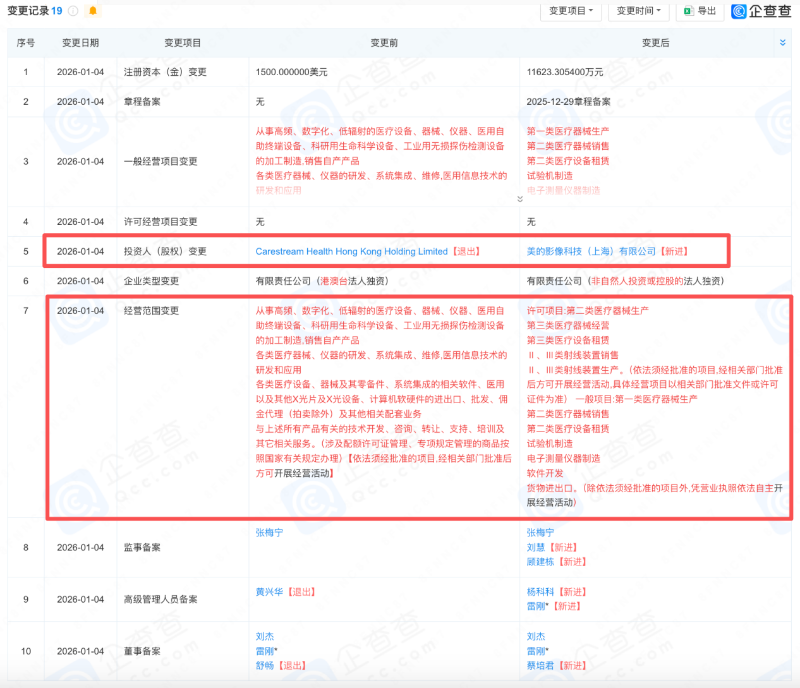Click the orange bell alert icon
Screen dimensions: 800x688
(93, 11)
